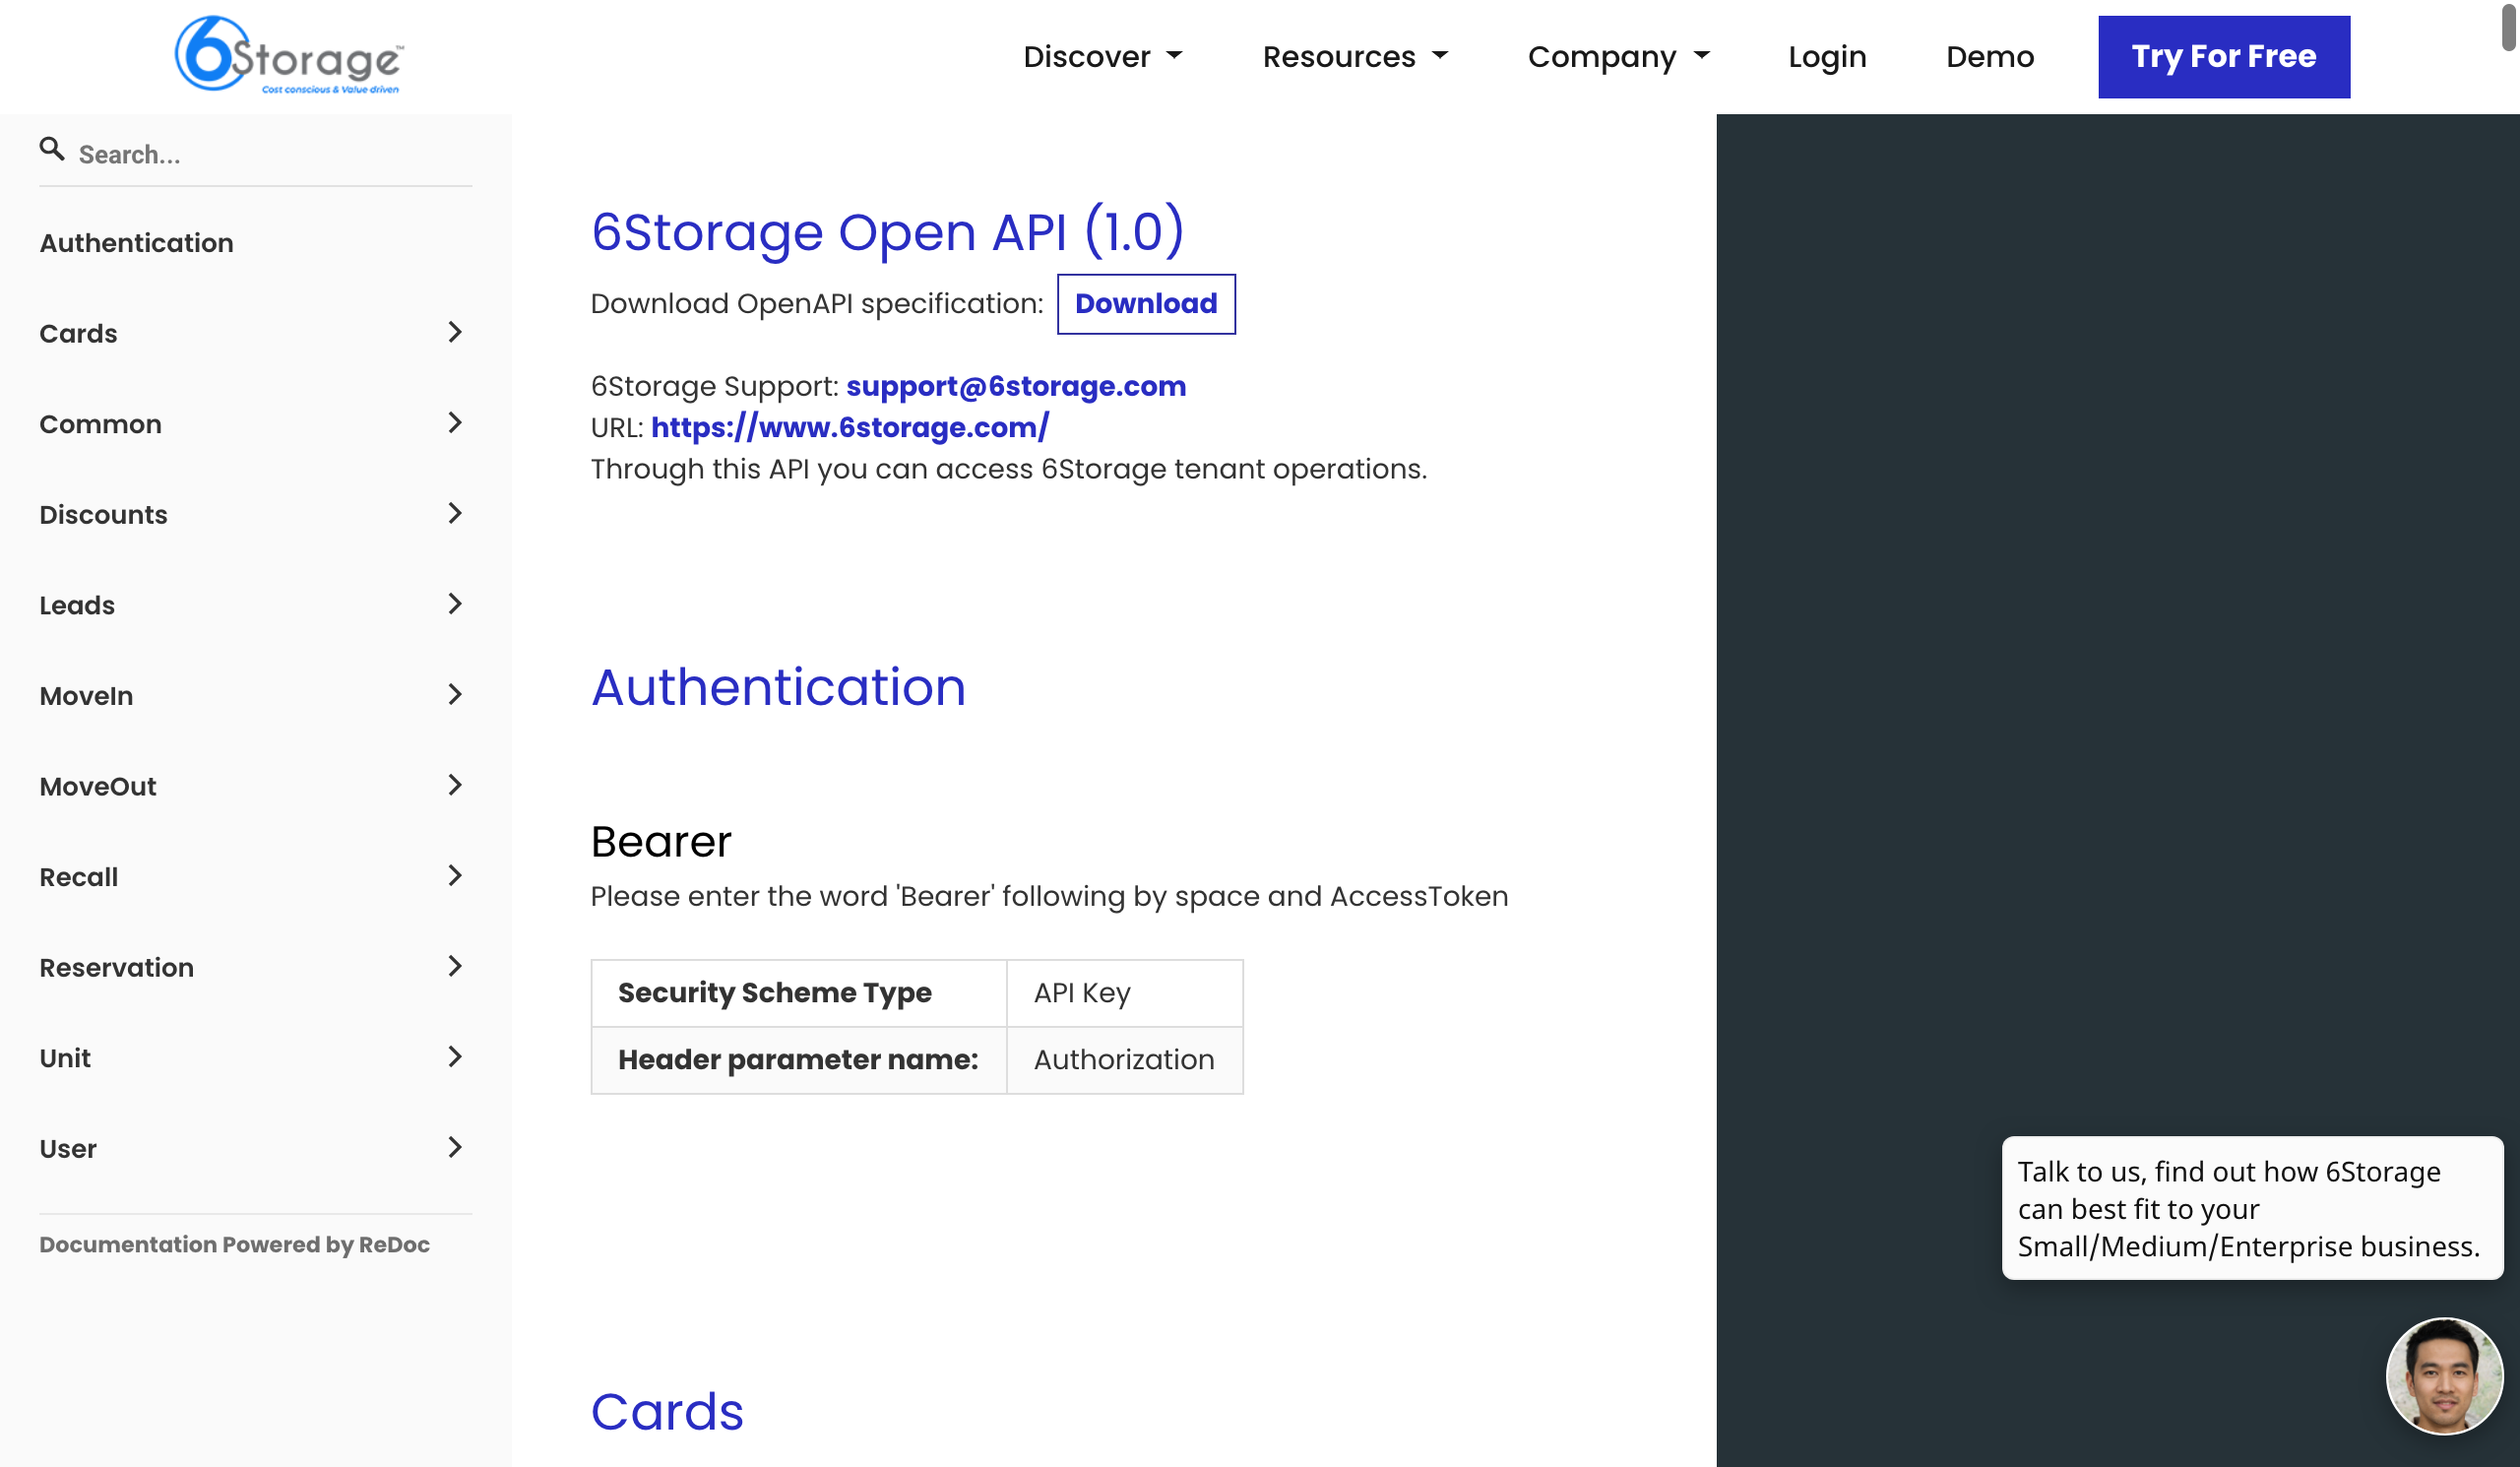Click the 'Security Scheme Type' cell
Viewport: 2520px width, 1467px height.
pyautogui.click(x=799, y=993)
